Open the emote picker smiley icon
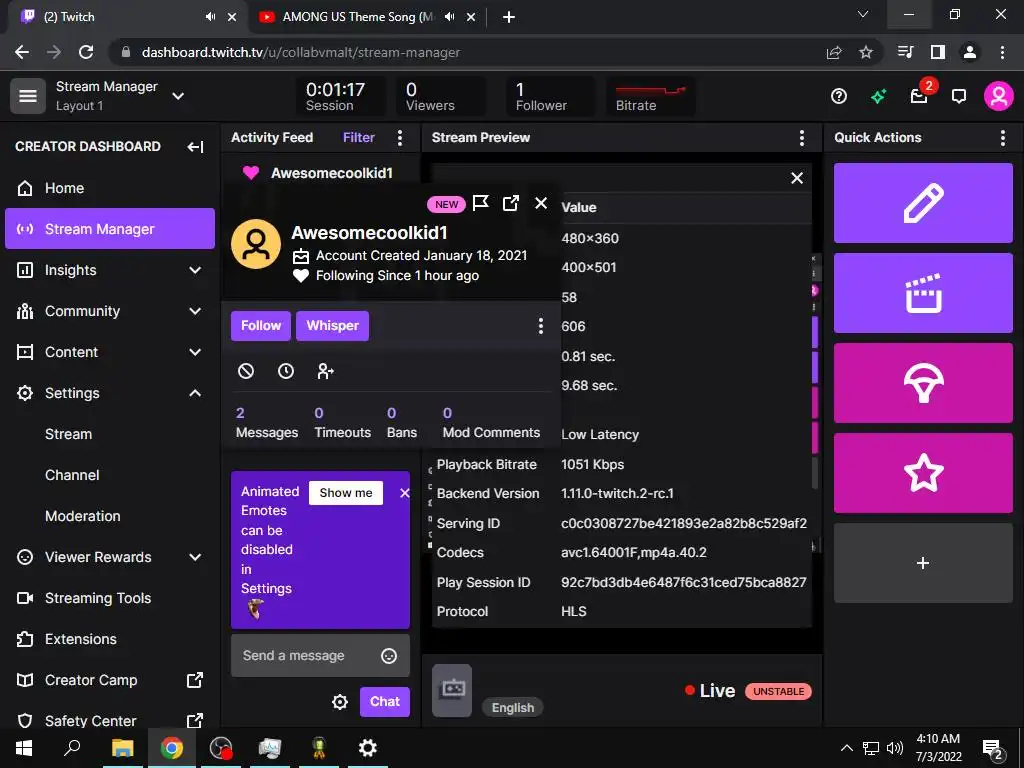The width and height of the screenshot is (1024, 768). click(x=389, y=656)
